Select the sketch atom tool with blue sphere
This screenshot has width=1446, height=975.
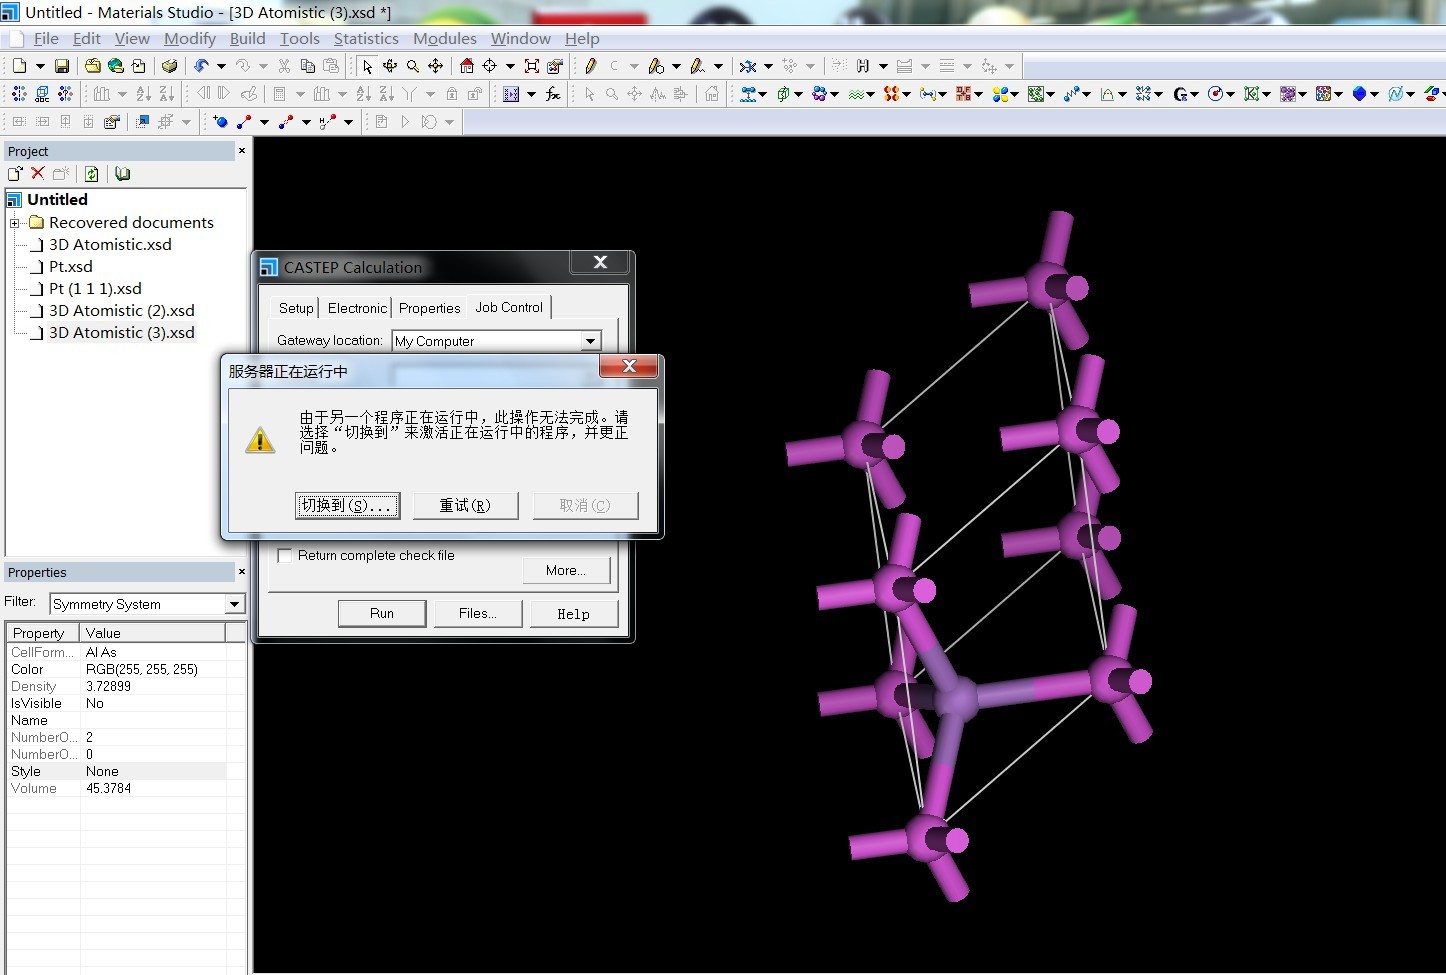220,122
